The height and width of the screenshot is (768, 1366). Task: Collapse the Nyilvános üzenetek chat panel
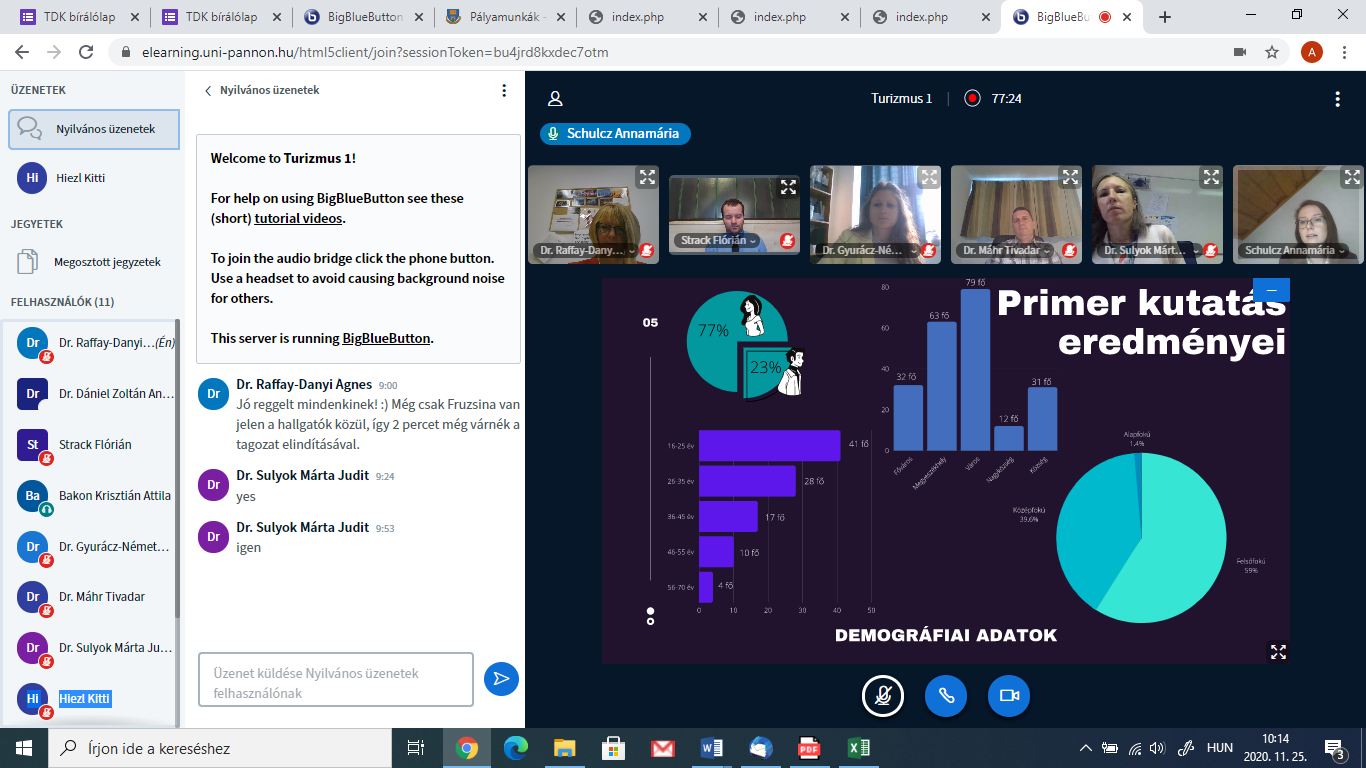pos(262,90)
